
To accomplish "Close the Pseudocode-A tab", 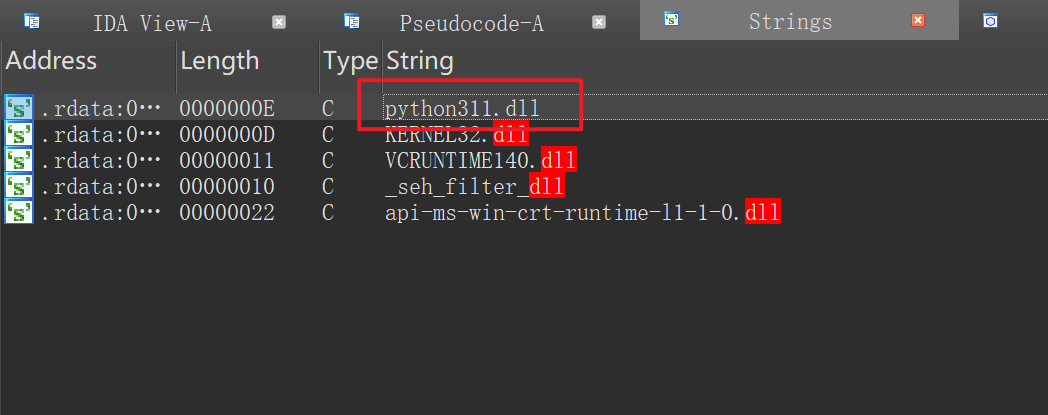I will click(x=599, y=22).
